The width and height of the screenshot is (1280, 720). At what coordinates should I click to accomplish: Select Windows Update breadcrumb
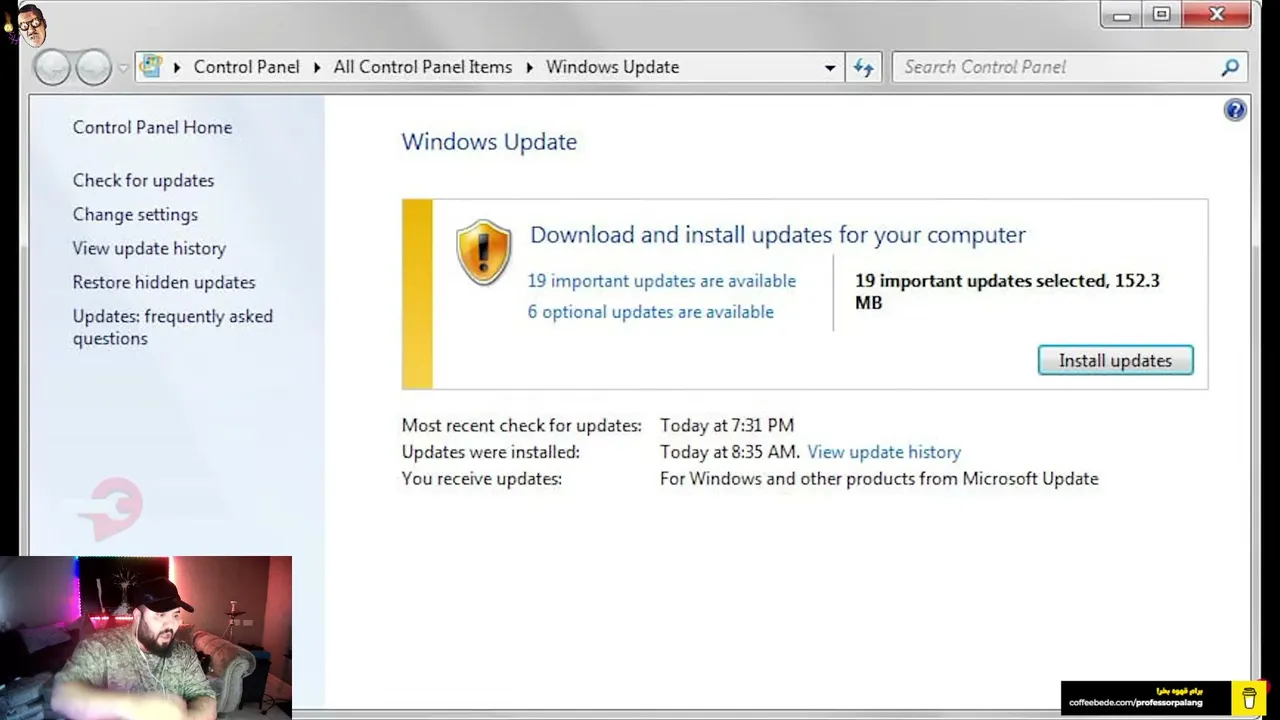612,67
